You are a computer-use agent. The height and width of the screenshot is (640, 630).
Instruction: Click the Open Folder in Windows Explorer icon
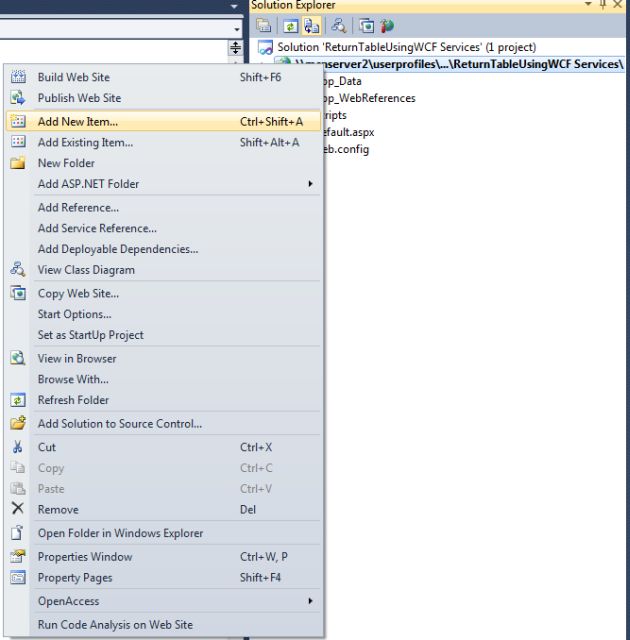point(17,533)
